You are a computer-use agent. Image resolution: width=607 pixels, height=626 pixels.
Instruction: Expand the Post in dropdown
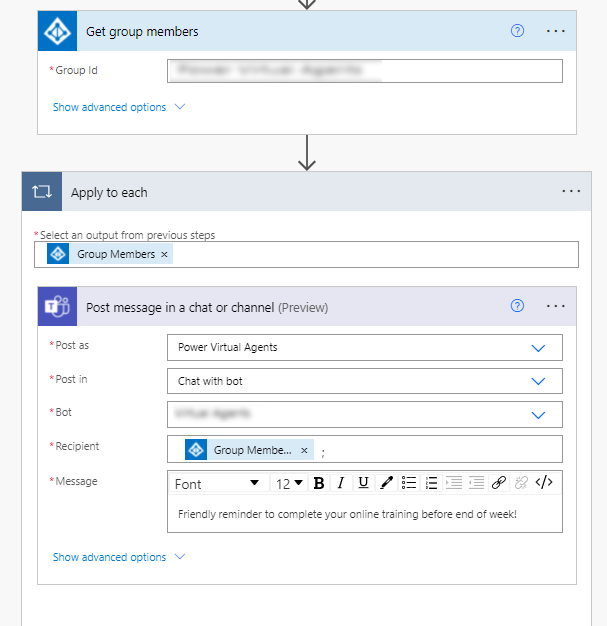click(x=538, y=381)
